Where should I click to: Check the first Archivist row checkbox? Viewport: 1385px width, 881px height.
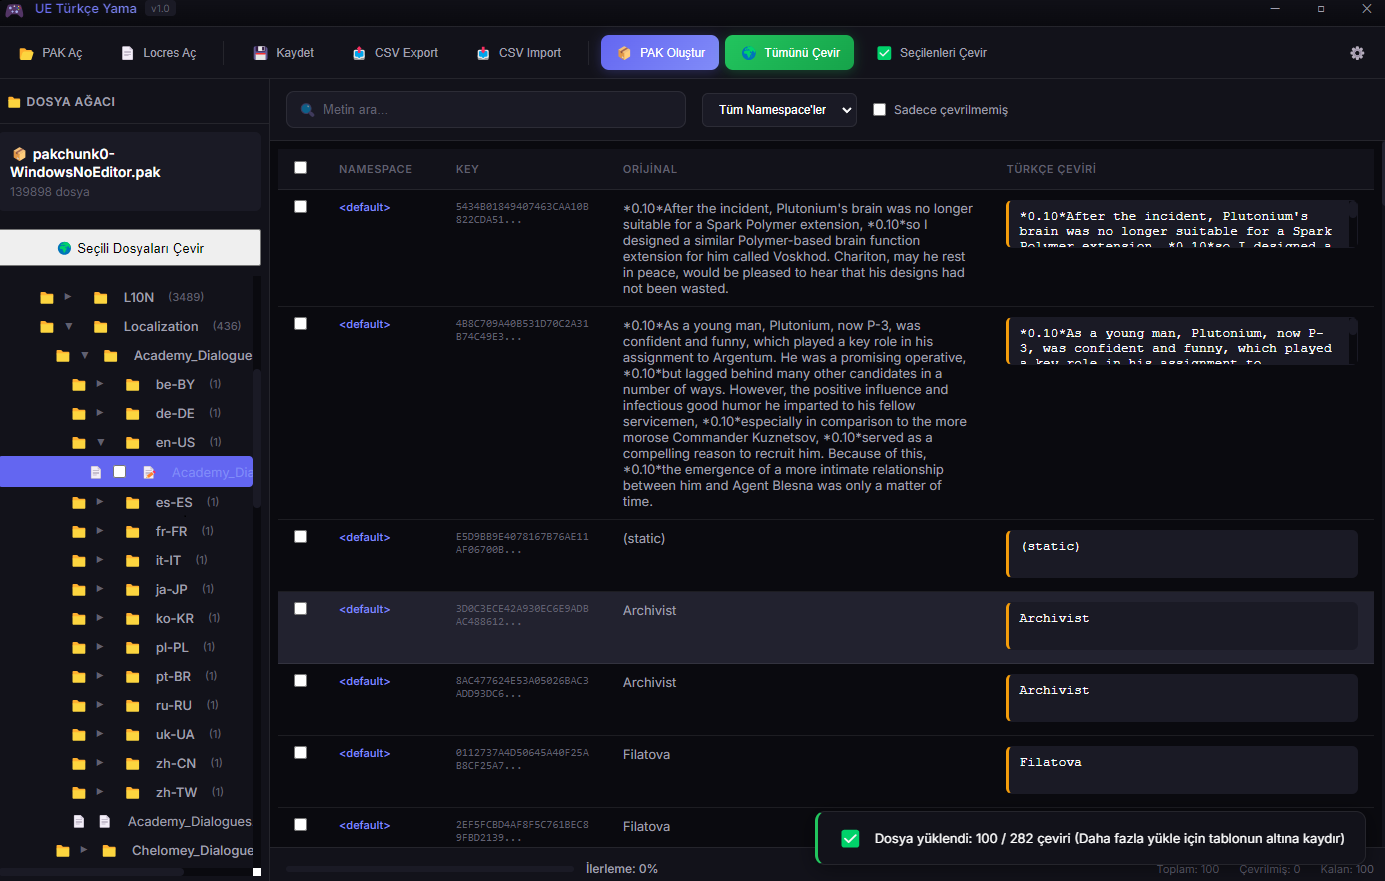[301, 609]
